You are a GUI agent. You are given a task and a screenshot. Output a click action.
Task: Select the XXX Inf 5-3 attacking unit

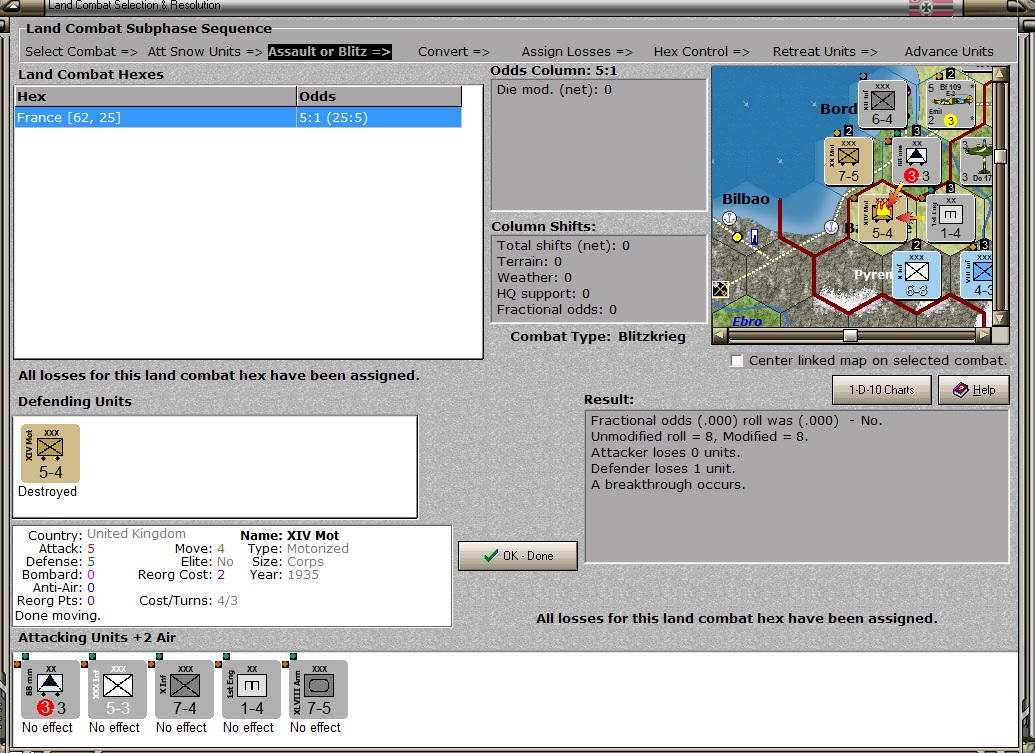(117, 690)
